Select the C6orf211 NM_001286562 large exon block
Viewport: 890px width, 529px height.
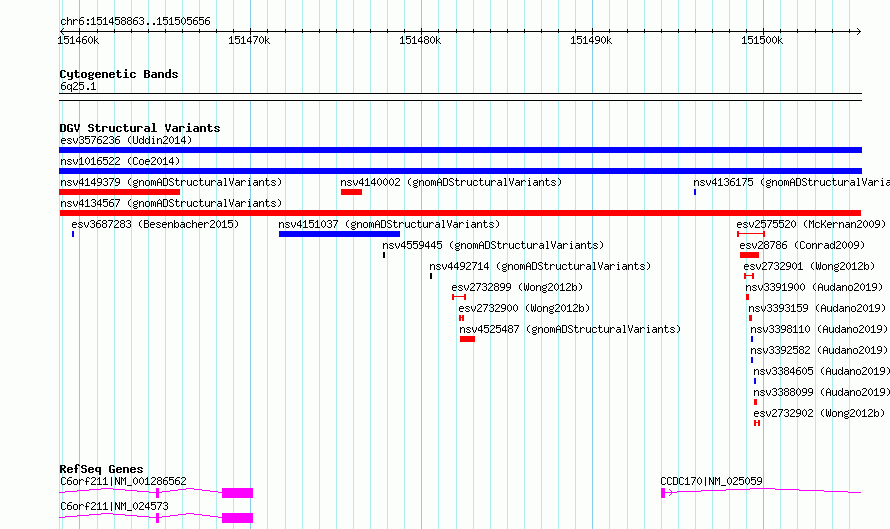237,493
